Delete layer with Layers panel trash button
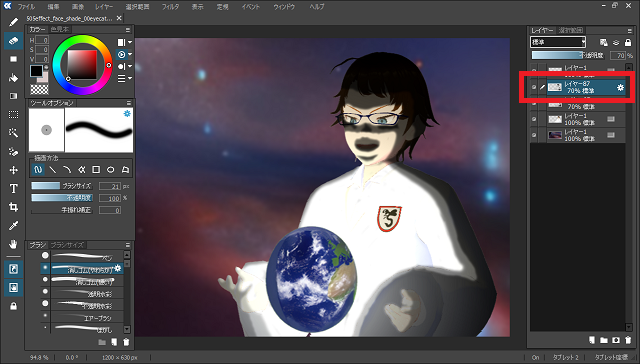This screenshot has height=364, width=640. pos(628,340)
